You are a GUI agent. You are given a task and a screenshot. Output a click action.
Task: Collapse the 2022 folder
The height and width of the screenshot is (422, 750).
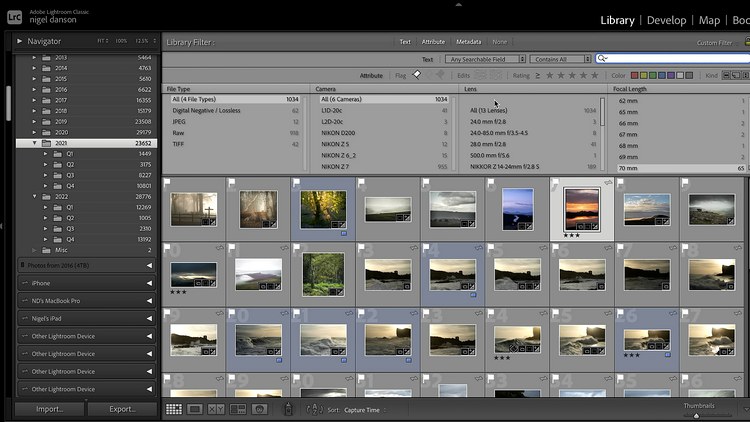tap(34, 196)
